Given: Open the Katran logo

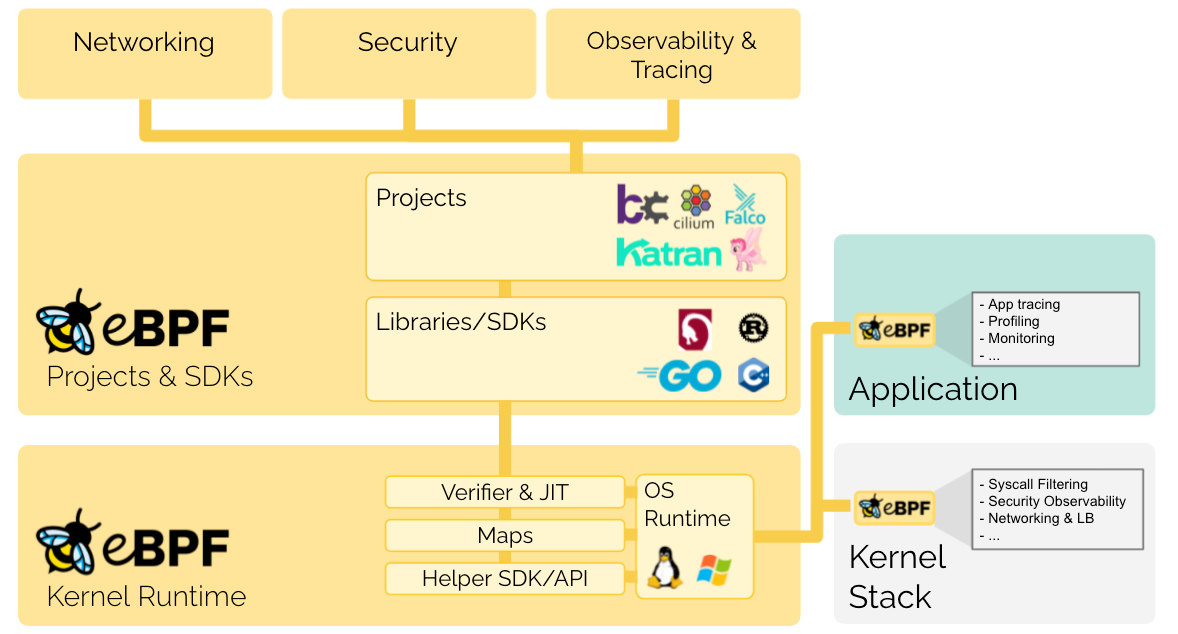Looking at the screenshot, I should (x=669, y=253).
